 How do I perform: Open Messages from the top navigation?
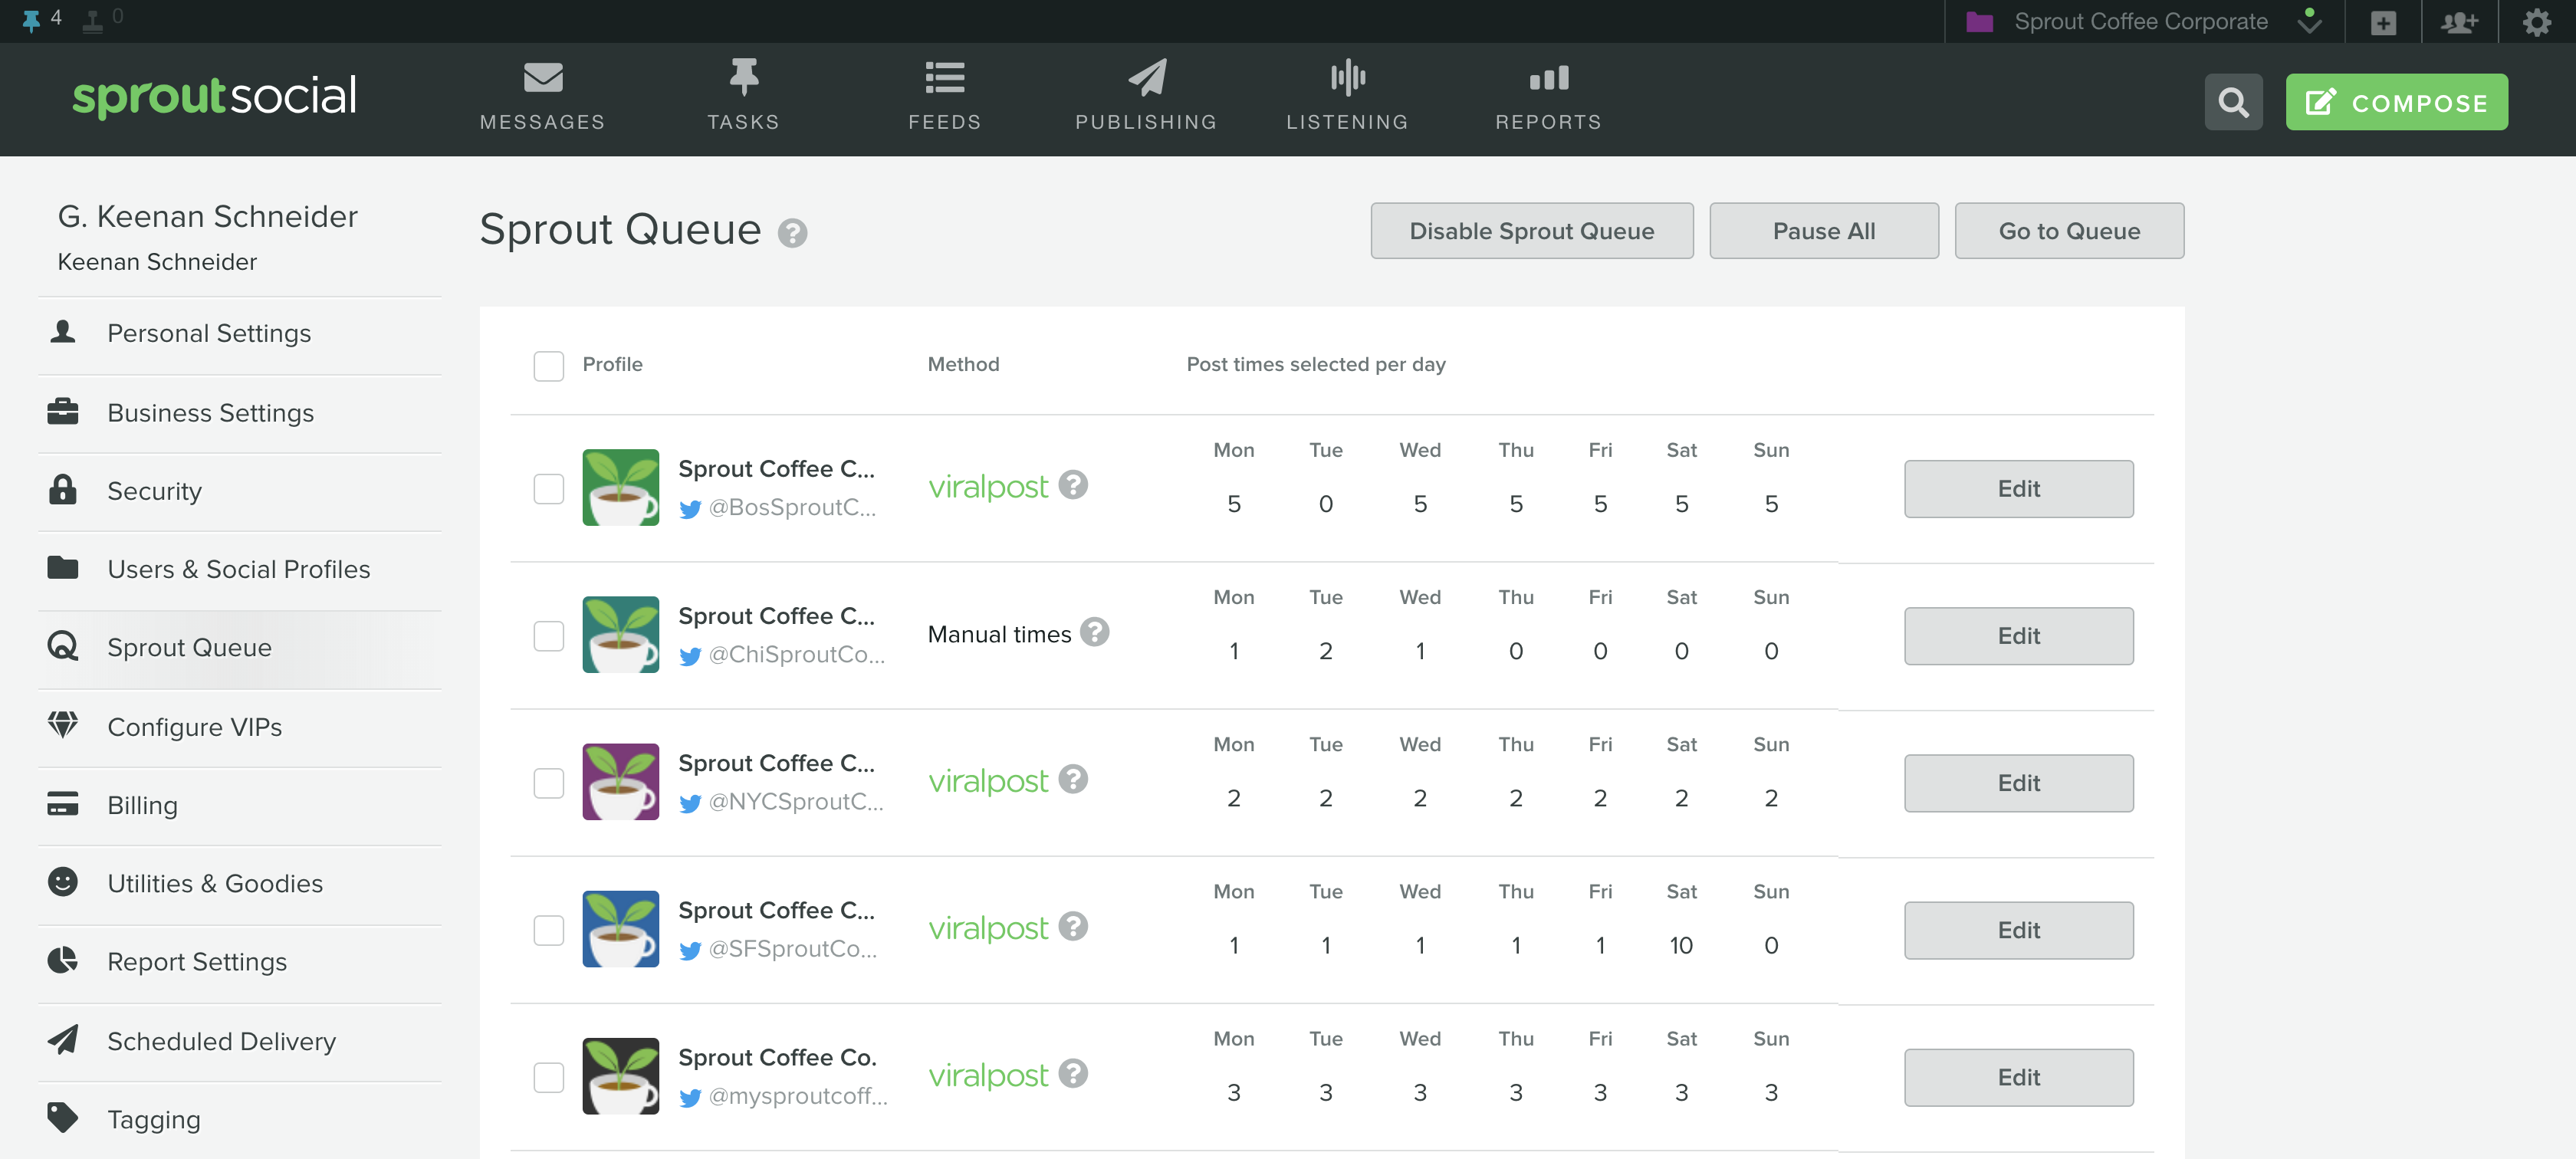click(541, 95)
